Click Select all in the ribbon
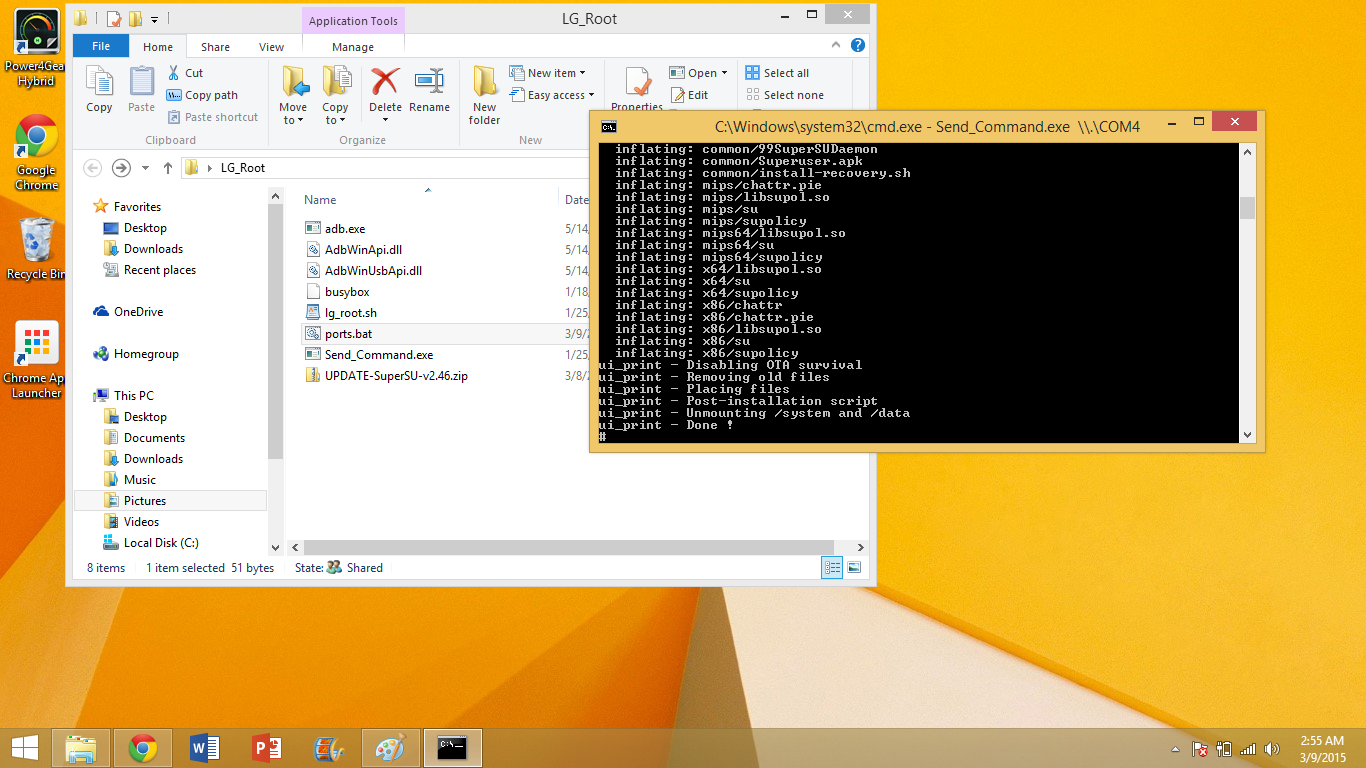Viewport: 1366px width, 768px height. [x=777, y=73]
